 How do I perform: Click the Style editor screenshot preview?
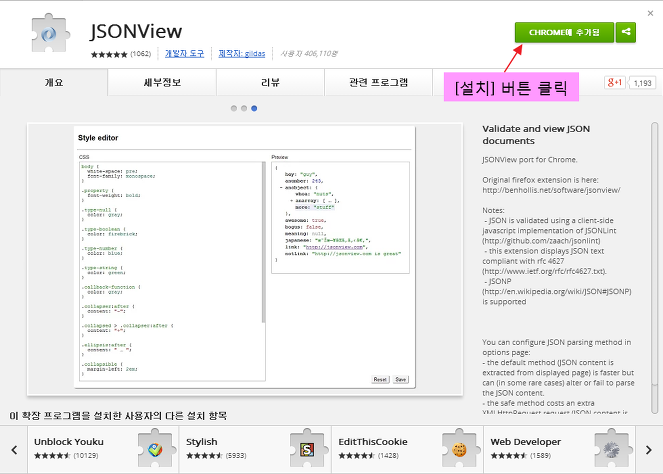[245, 259]
